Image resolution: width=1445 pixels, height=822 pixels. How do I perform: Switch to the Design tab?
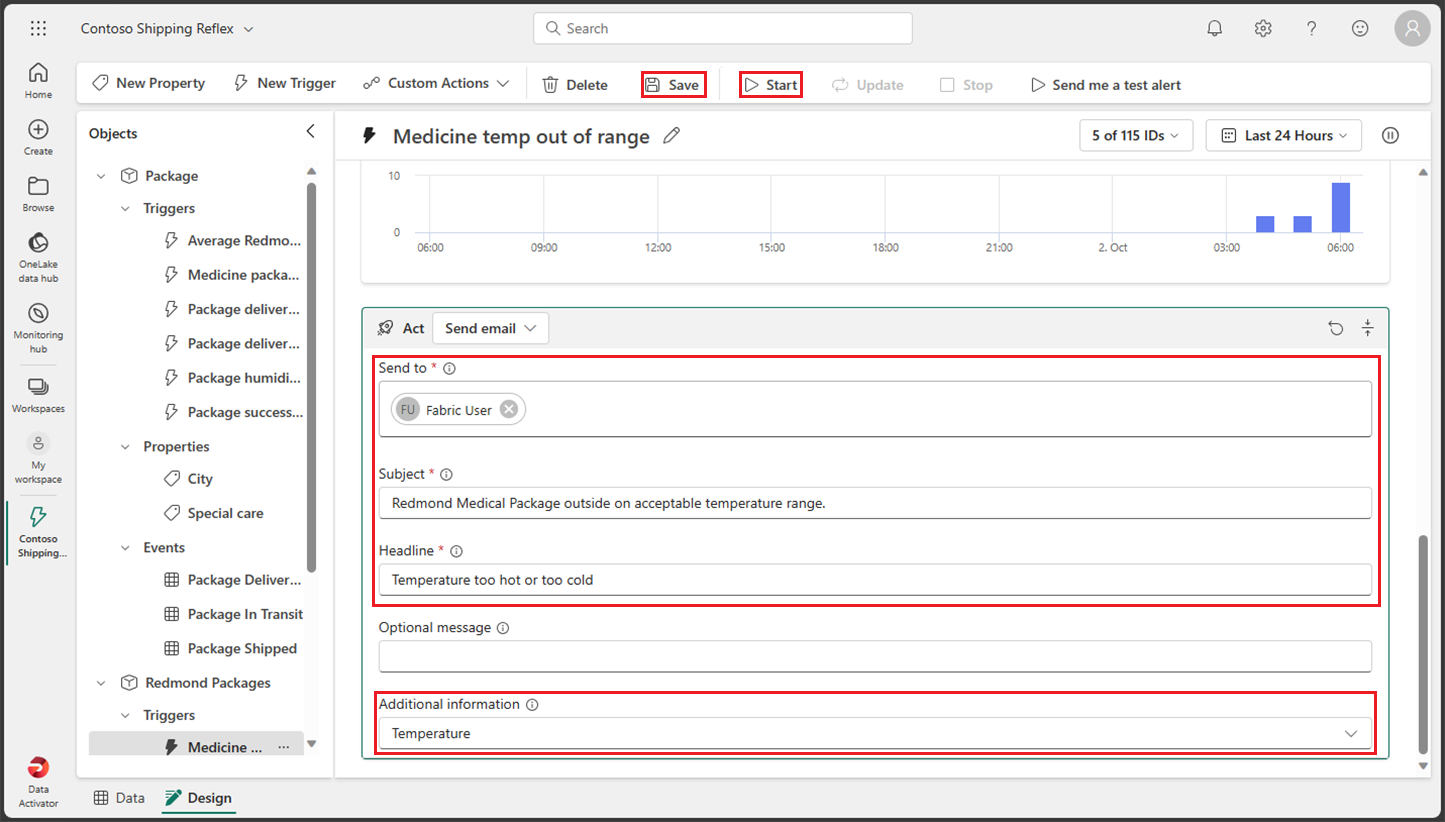[198, 798]
